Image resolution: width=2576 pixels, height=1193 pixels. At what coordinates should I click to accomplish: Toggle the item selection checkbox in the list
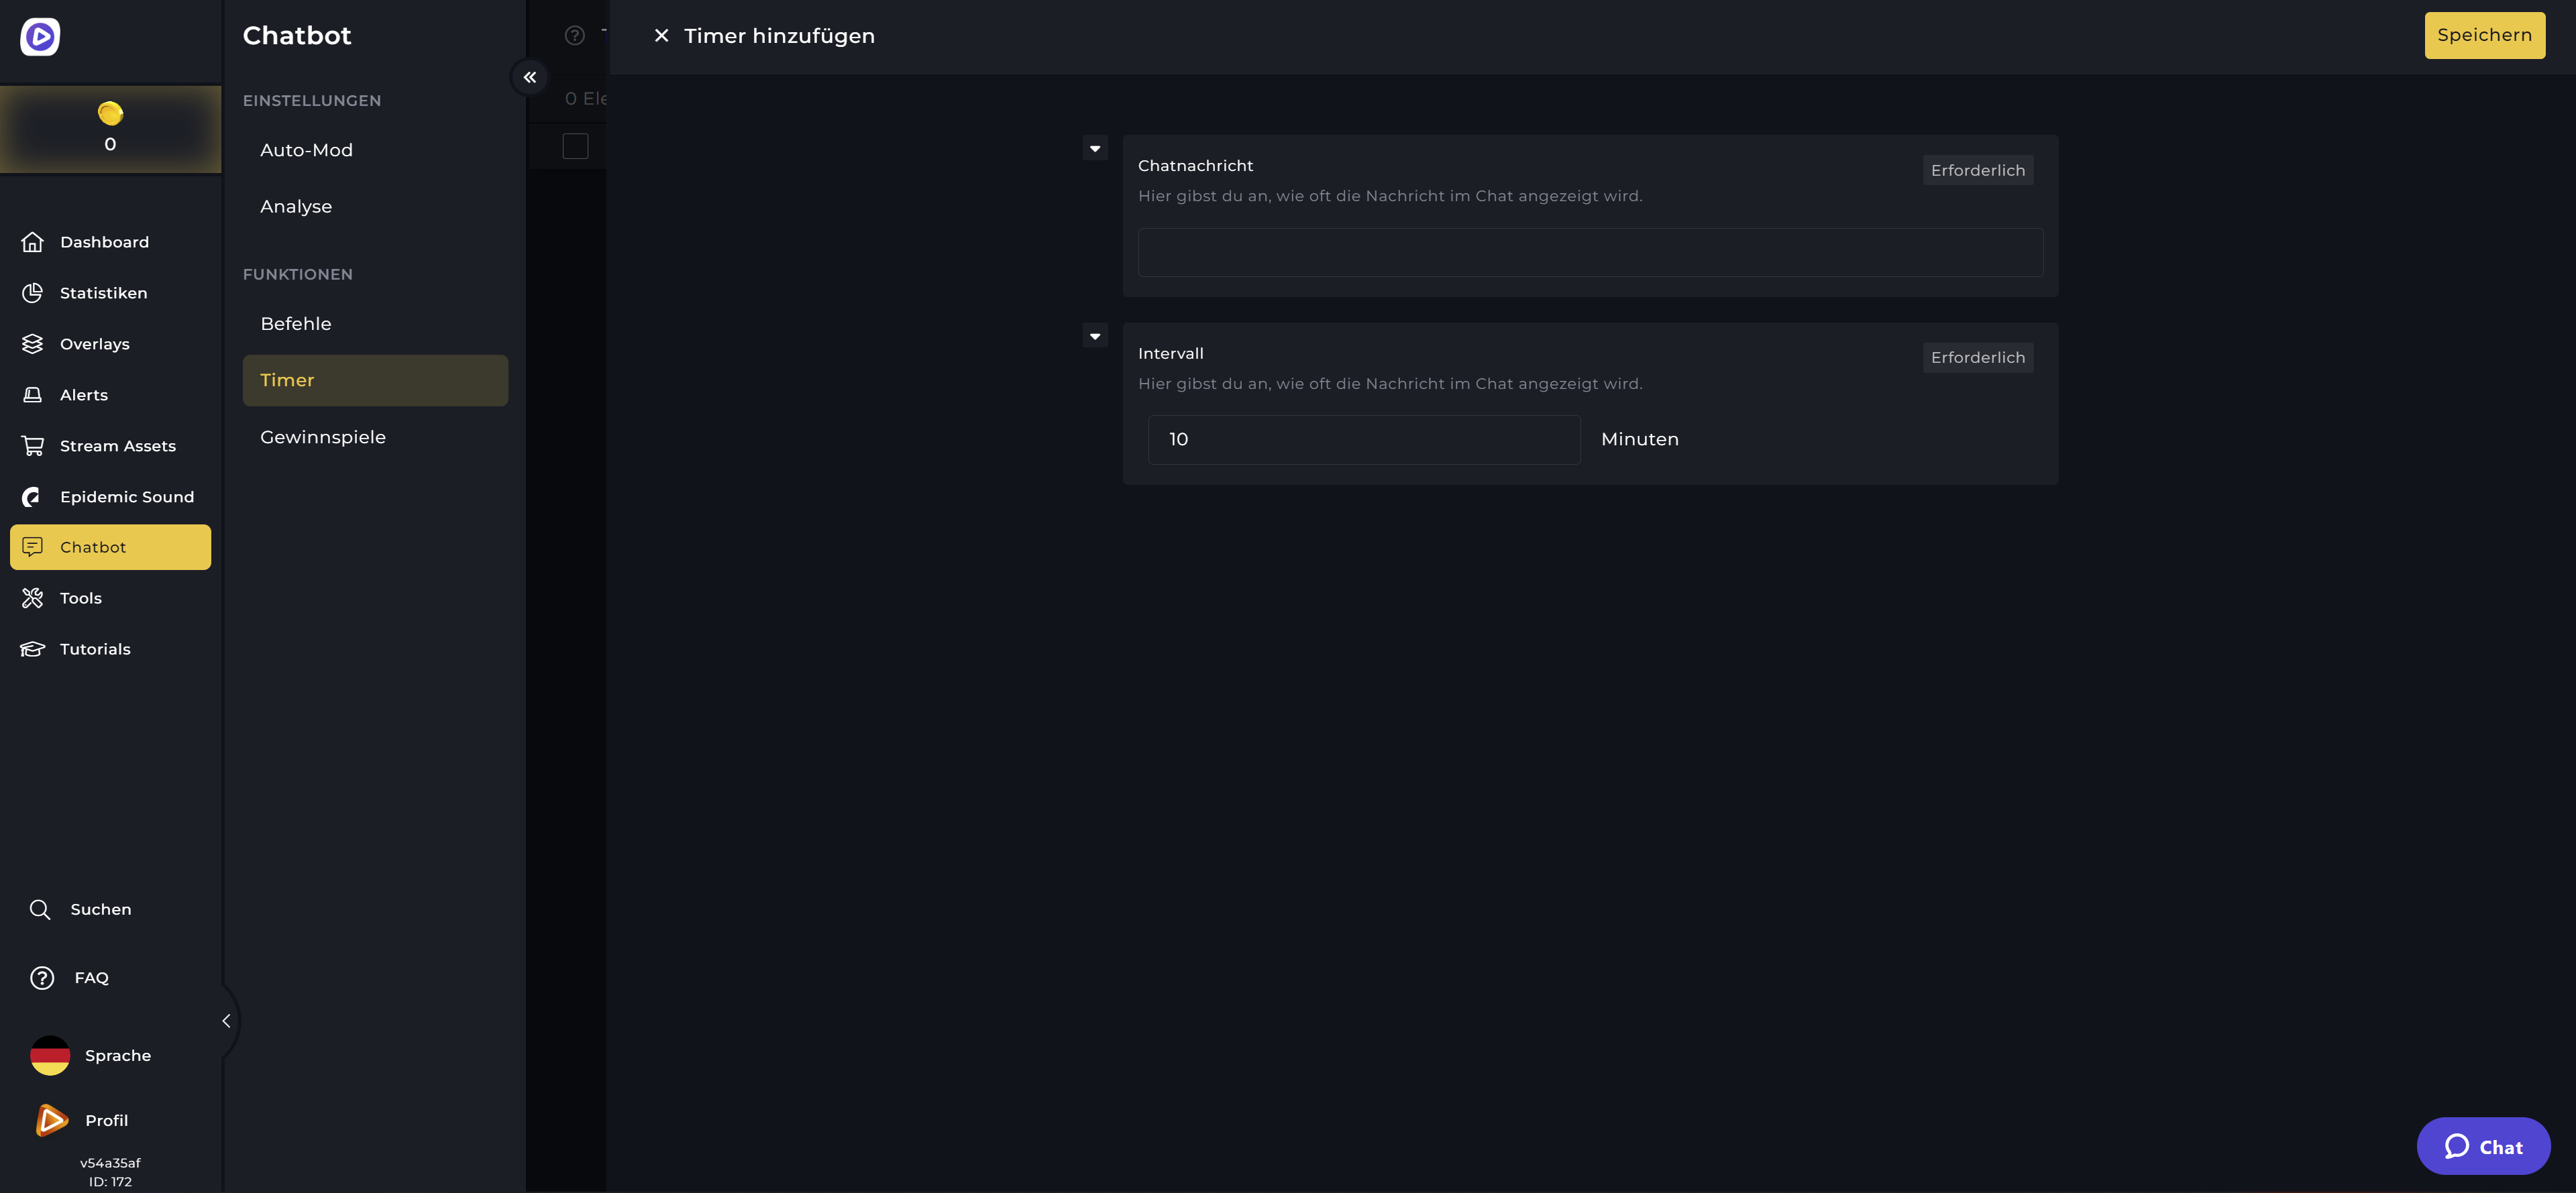576,146
